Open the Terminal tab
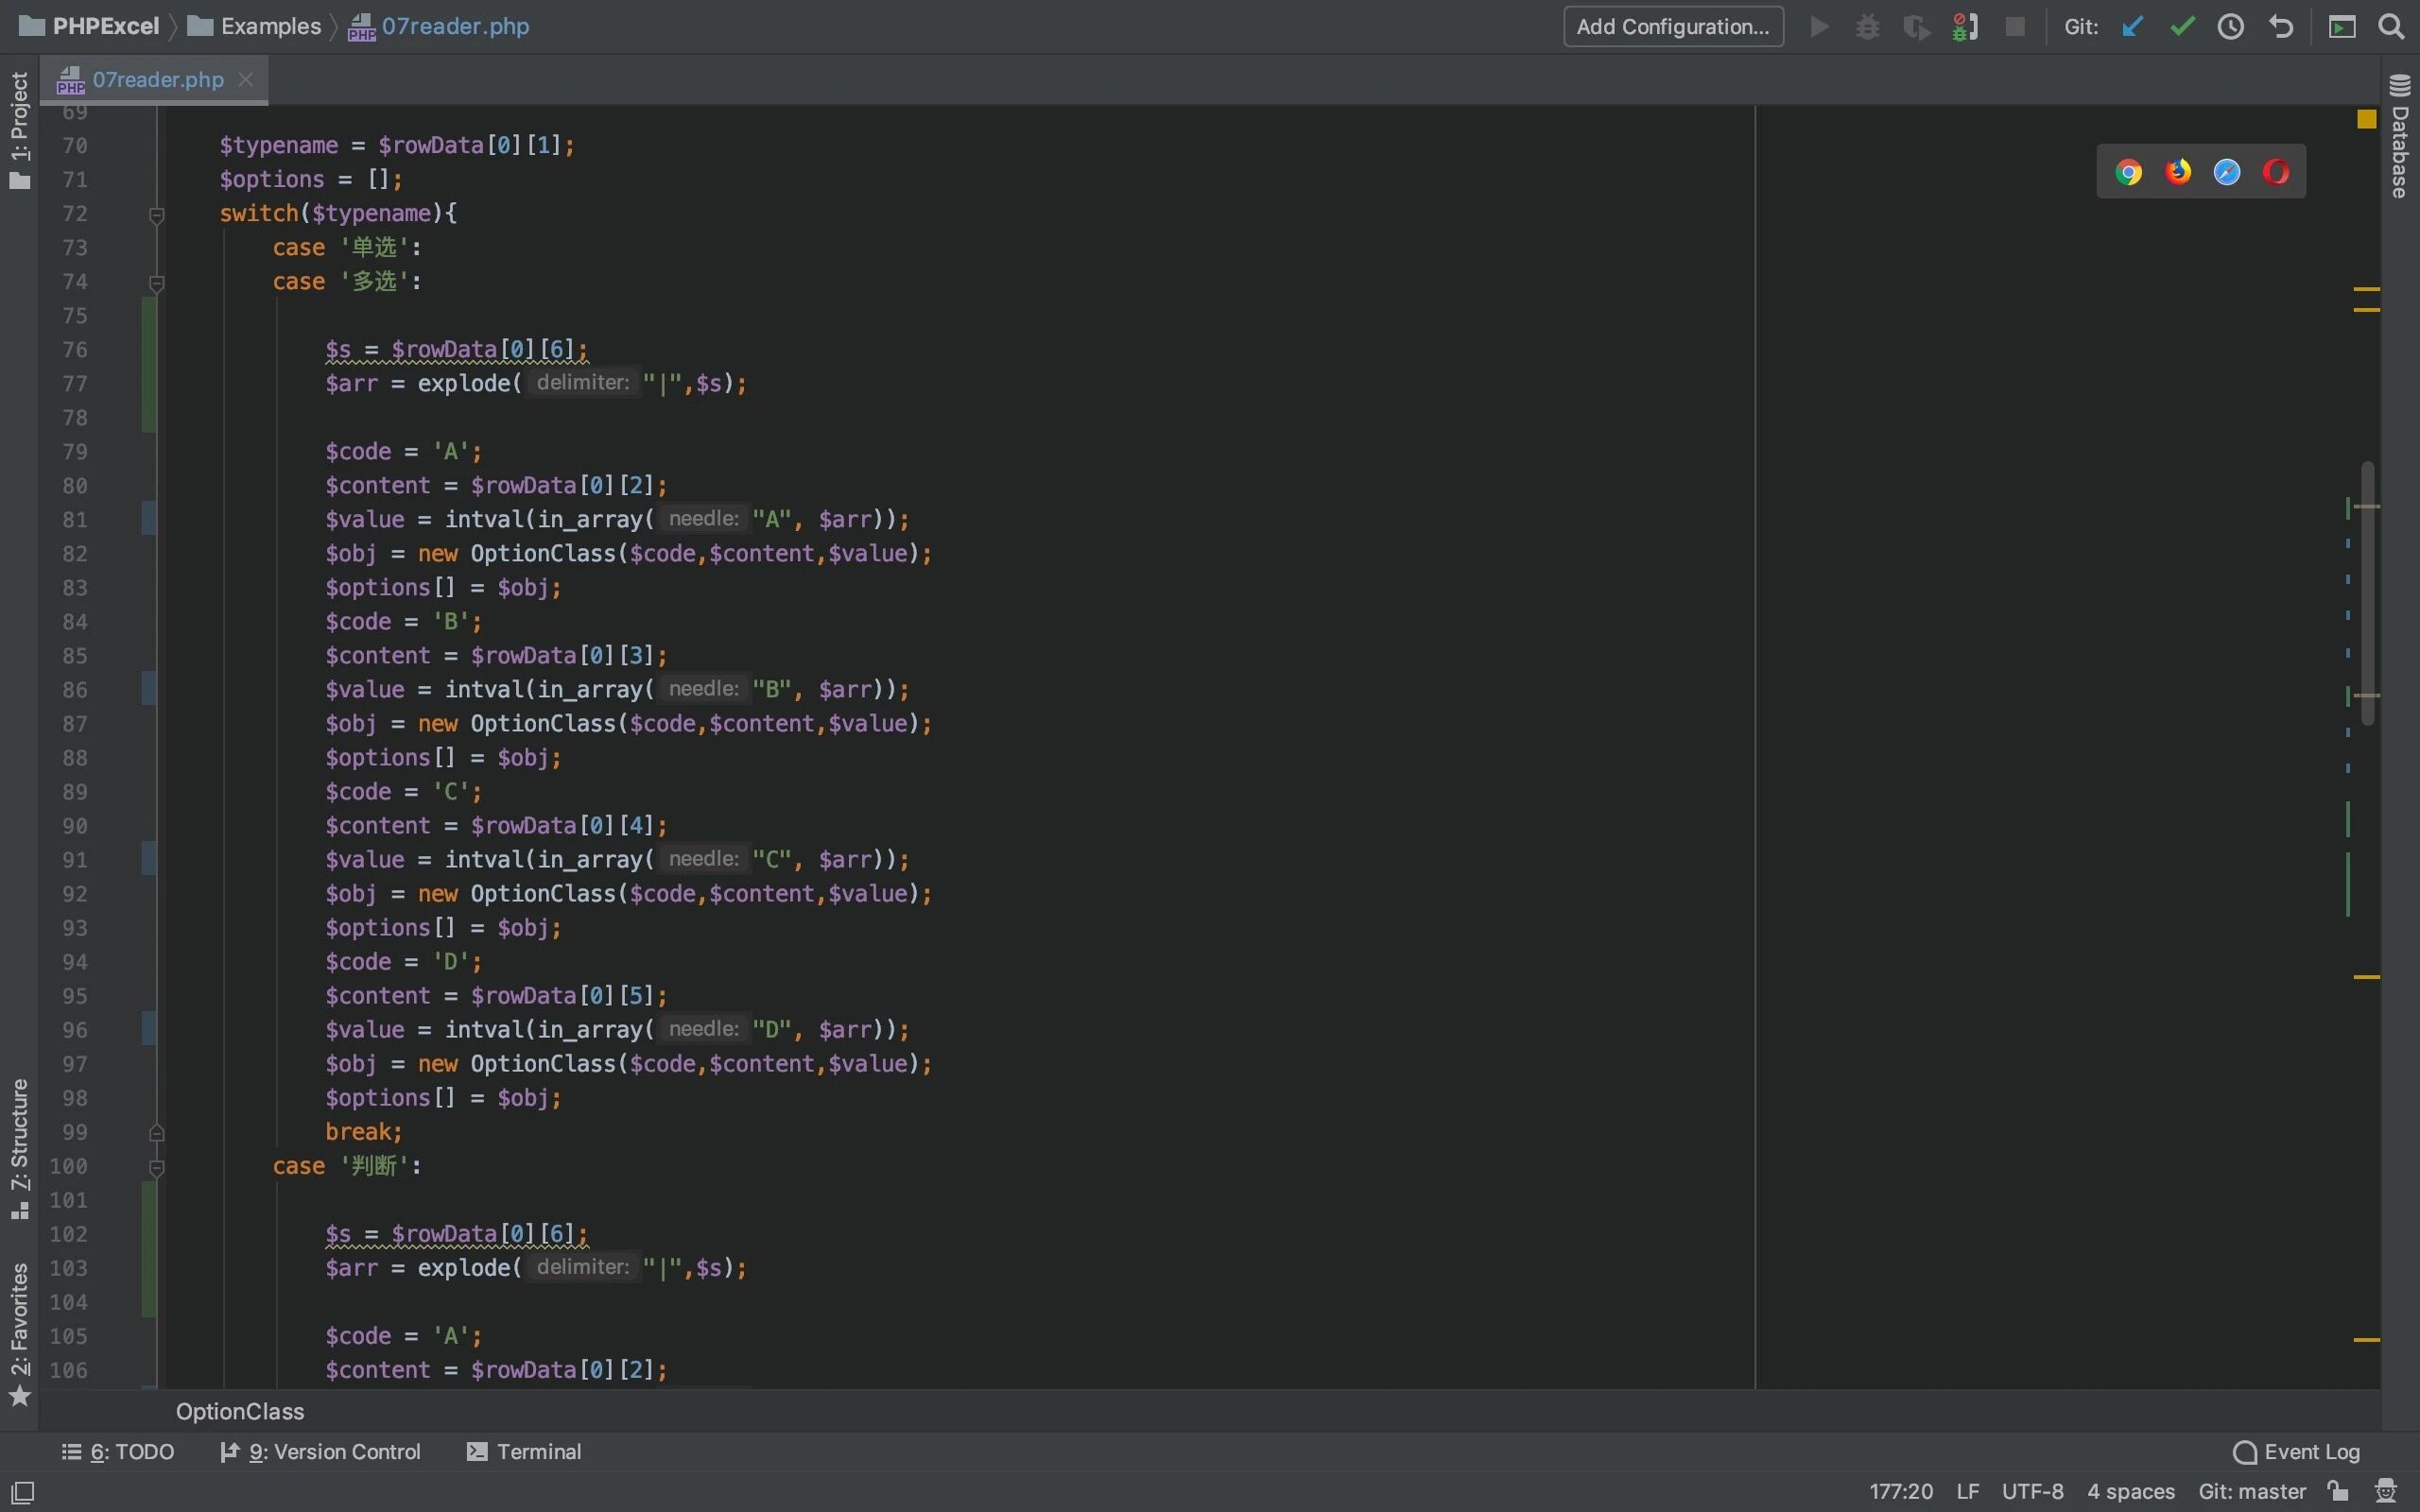 524,1451
